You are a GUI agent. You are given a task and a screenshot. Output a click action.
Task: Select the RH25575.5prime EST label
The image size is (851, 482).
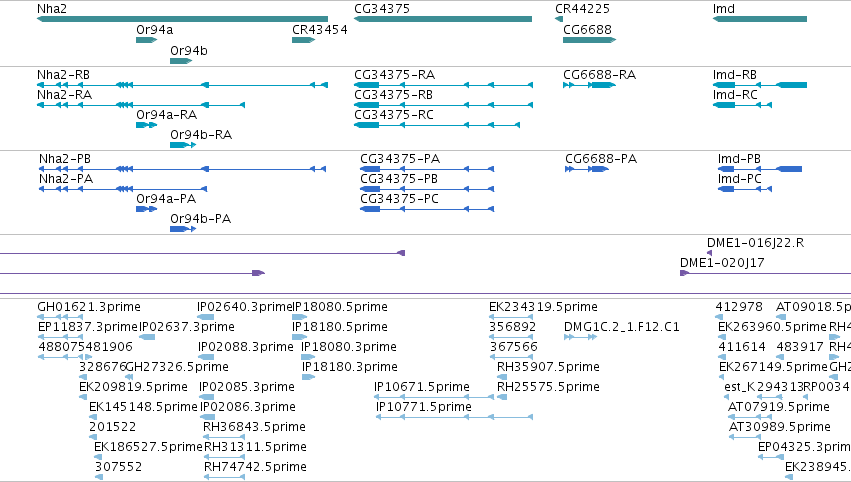(548, 388)
